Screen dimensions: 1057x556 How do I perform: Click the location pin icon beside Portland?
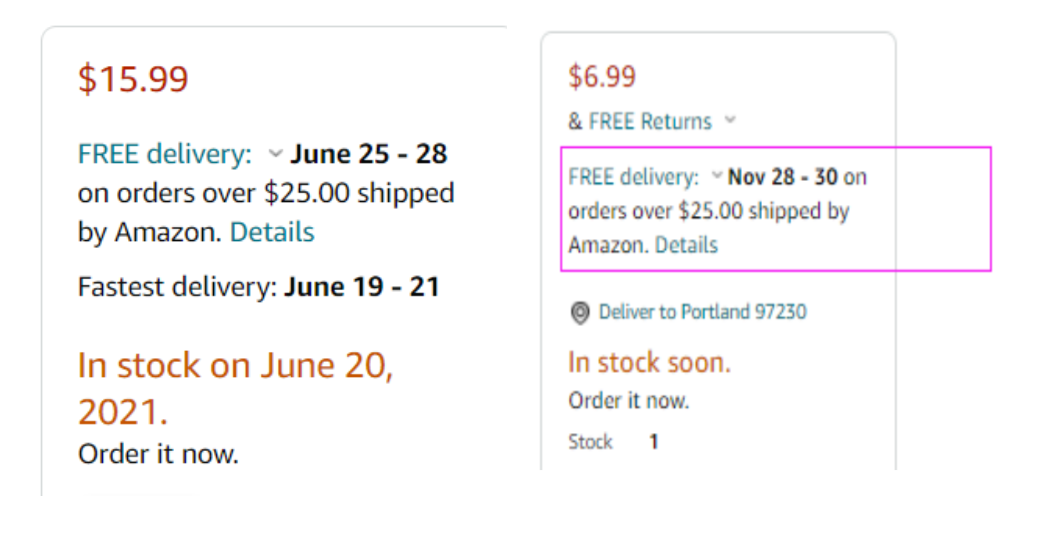579,313
